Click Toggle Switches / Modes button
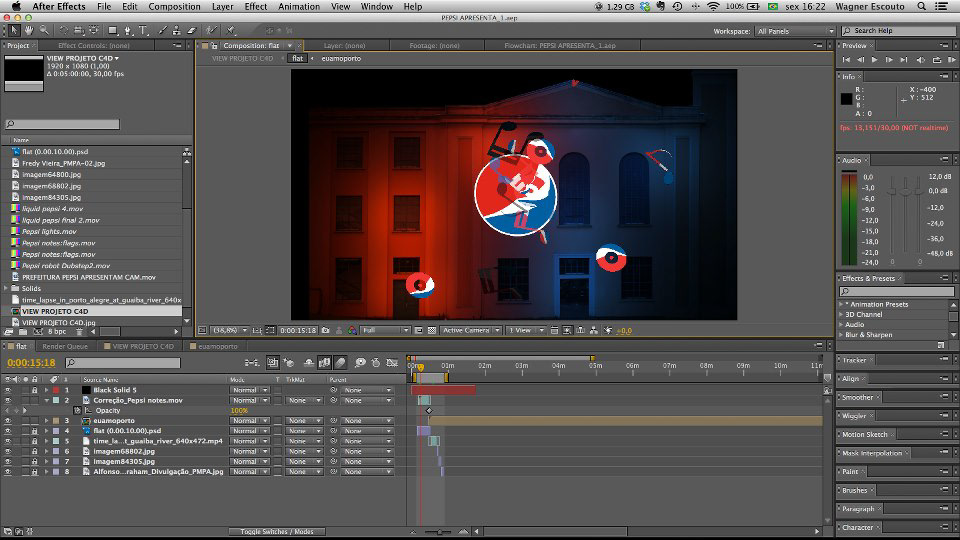Screen dimensions: 960x540 click(x=277, y=532)
